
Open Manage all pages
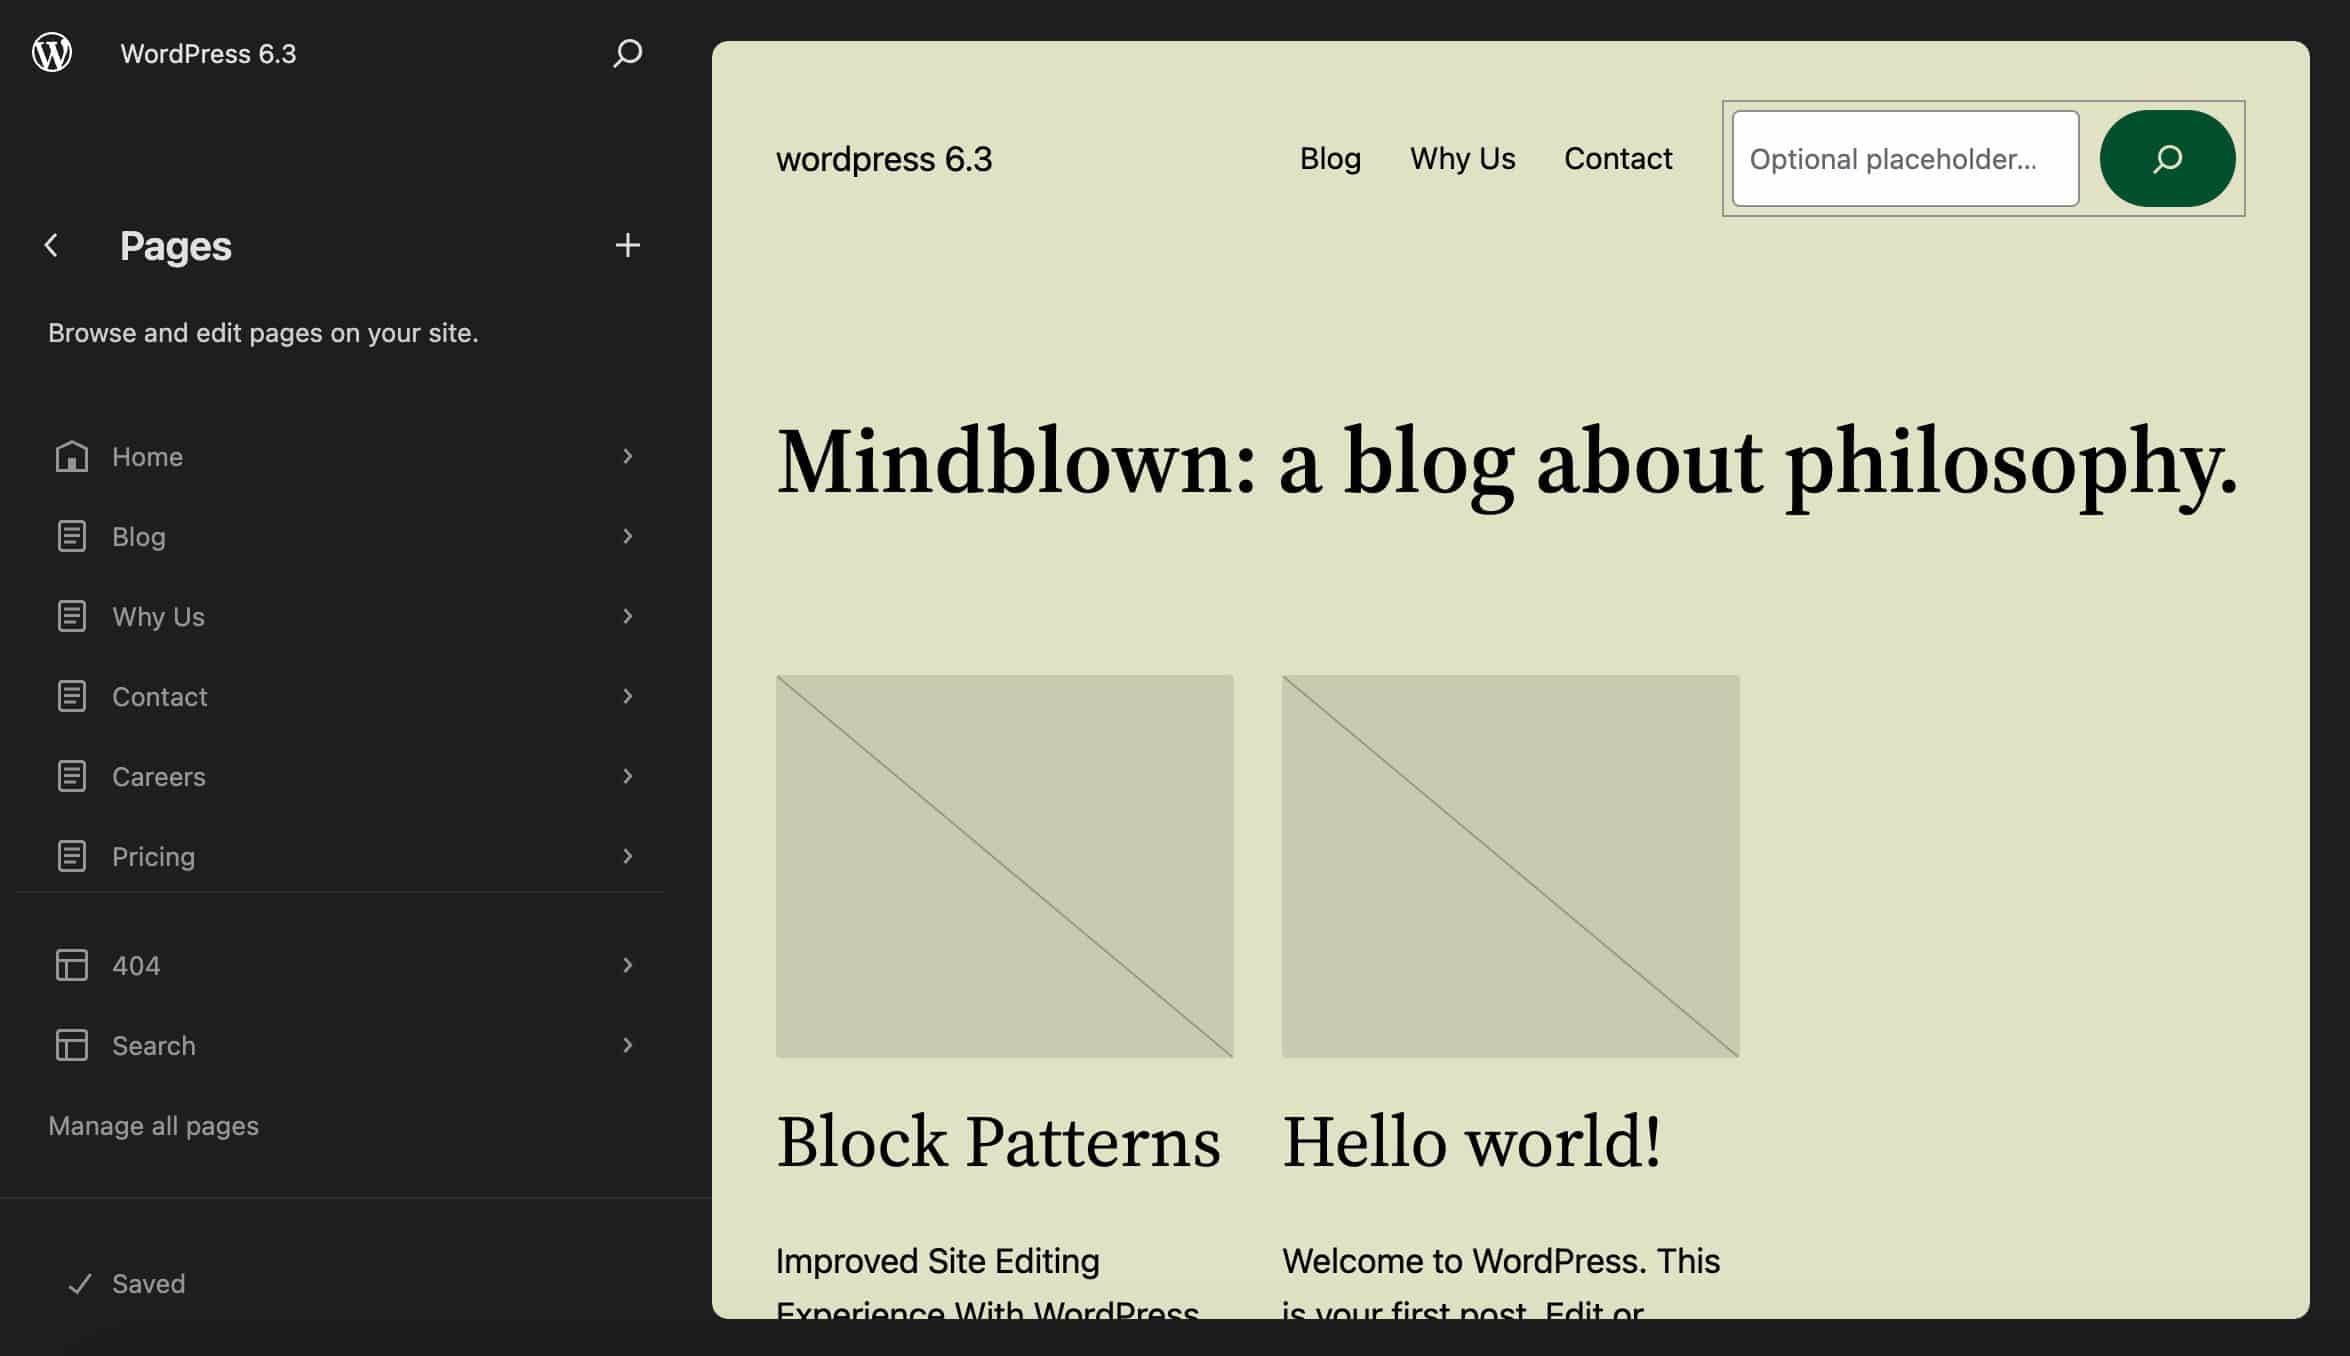click(153, 1124)
